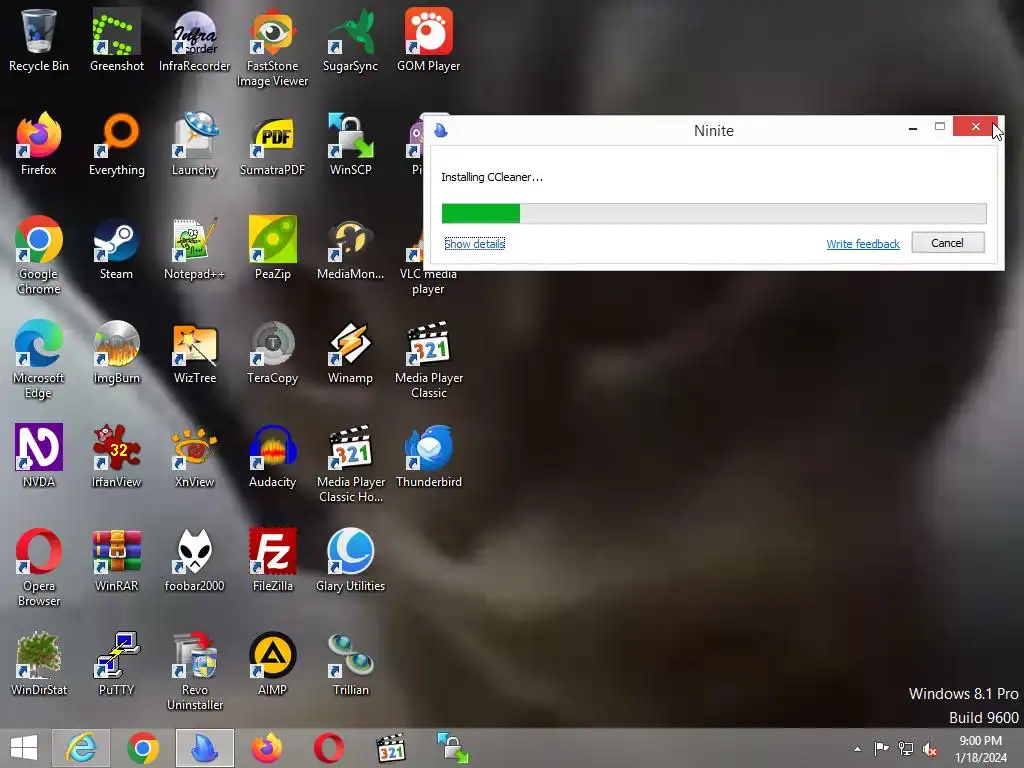Select the WizTree desktop shortcut
The height and width of the screenshot is (768, 1024).
point(195,352)
